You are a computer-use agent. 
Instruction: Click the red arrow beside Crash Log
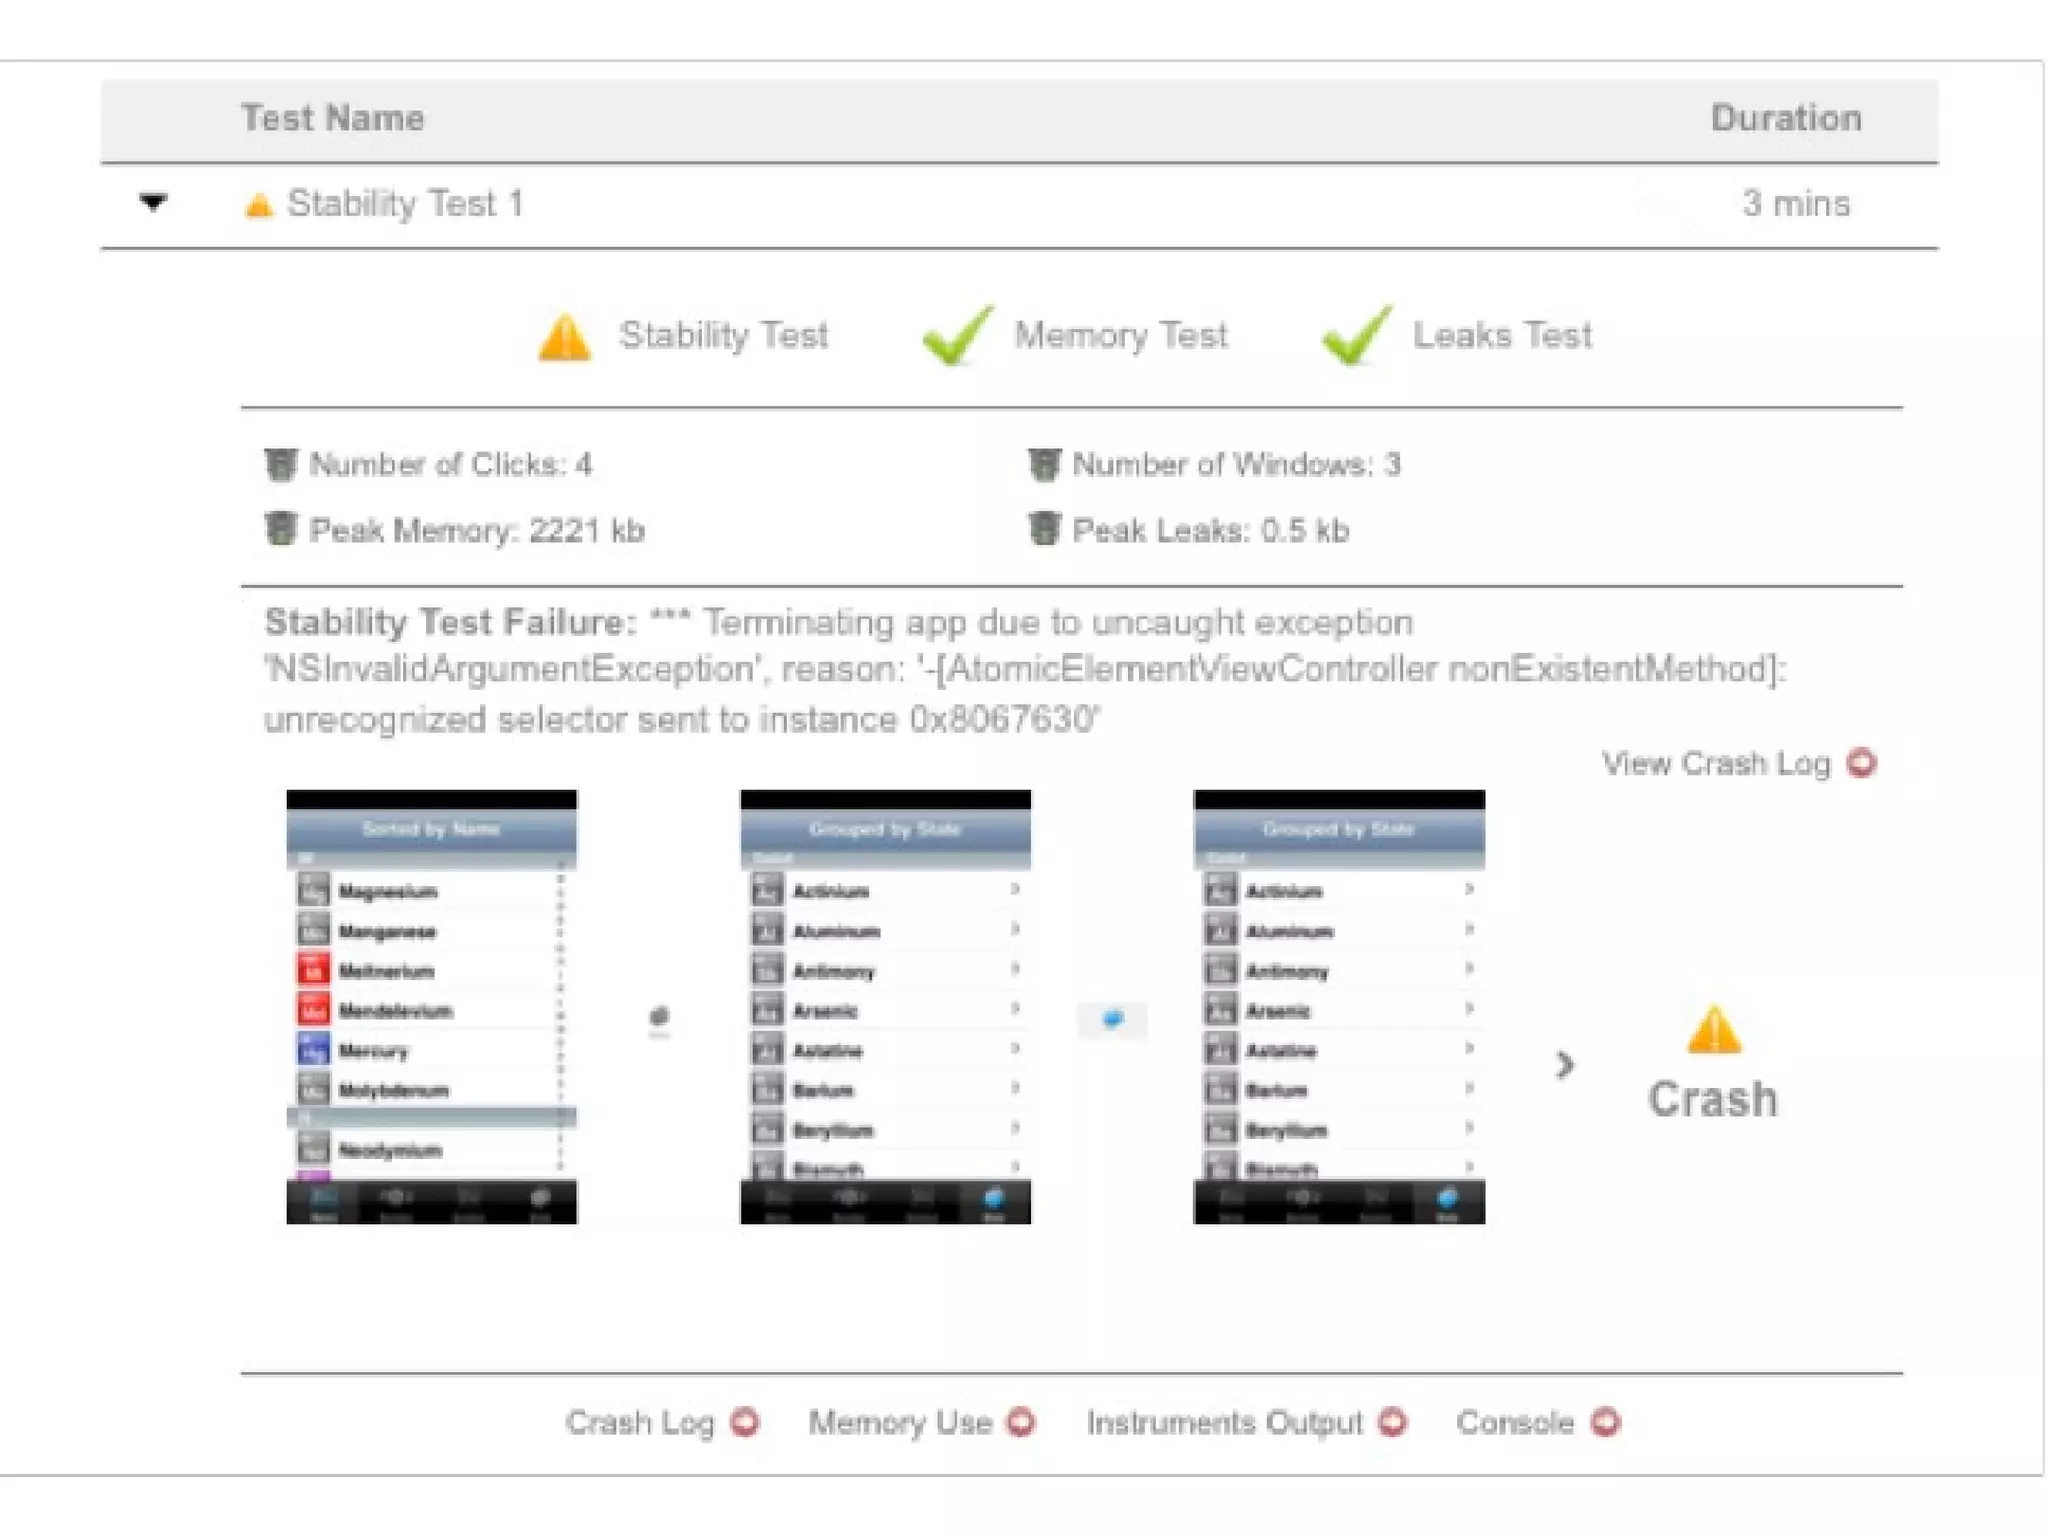tap(744, 1422)
